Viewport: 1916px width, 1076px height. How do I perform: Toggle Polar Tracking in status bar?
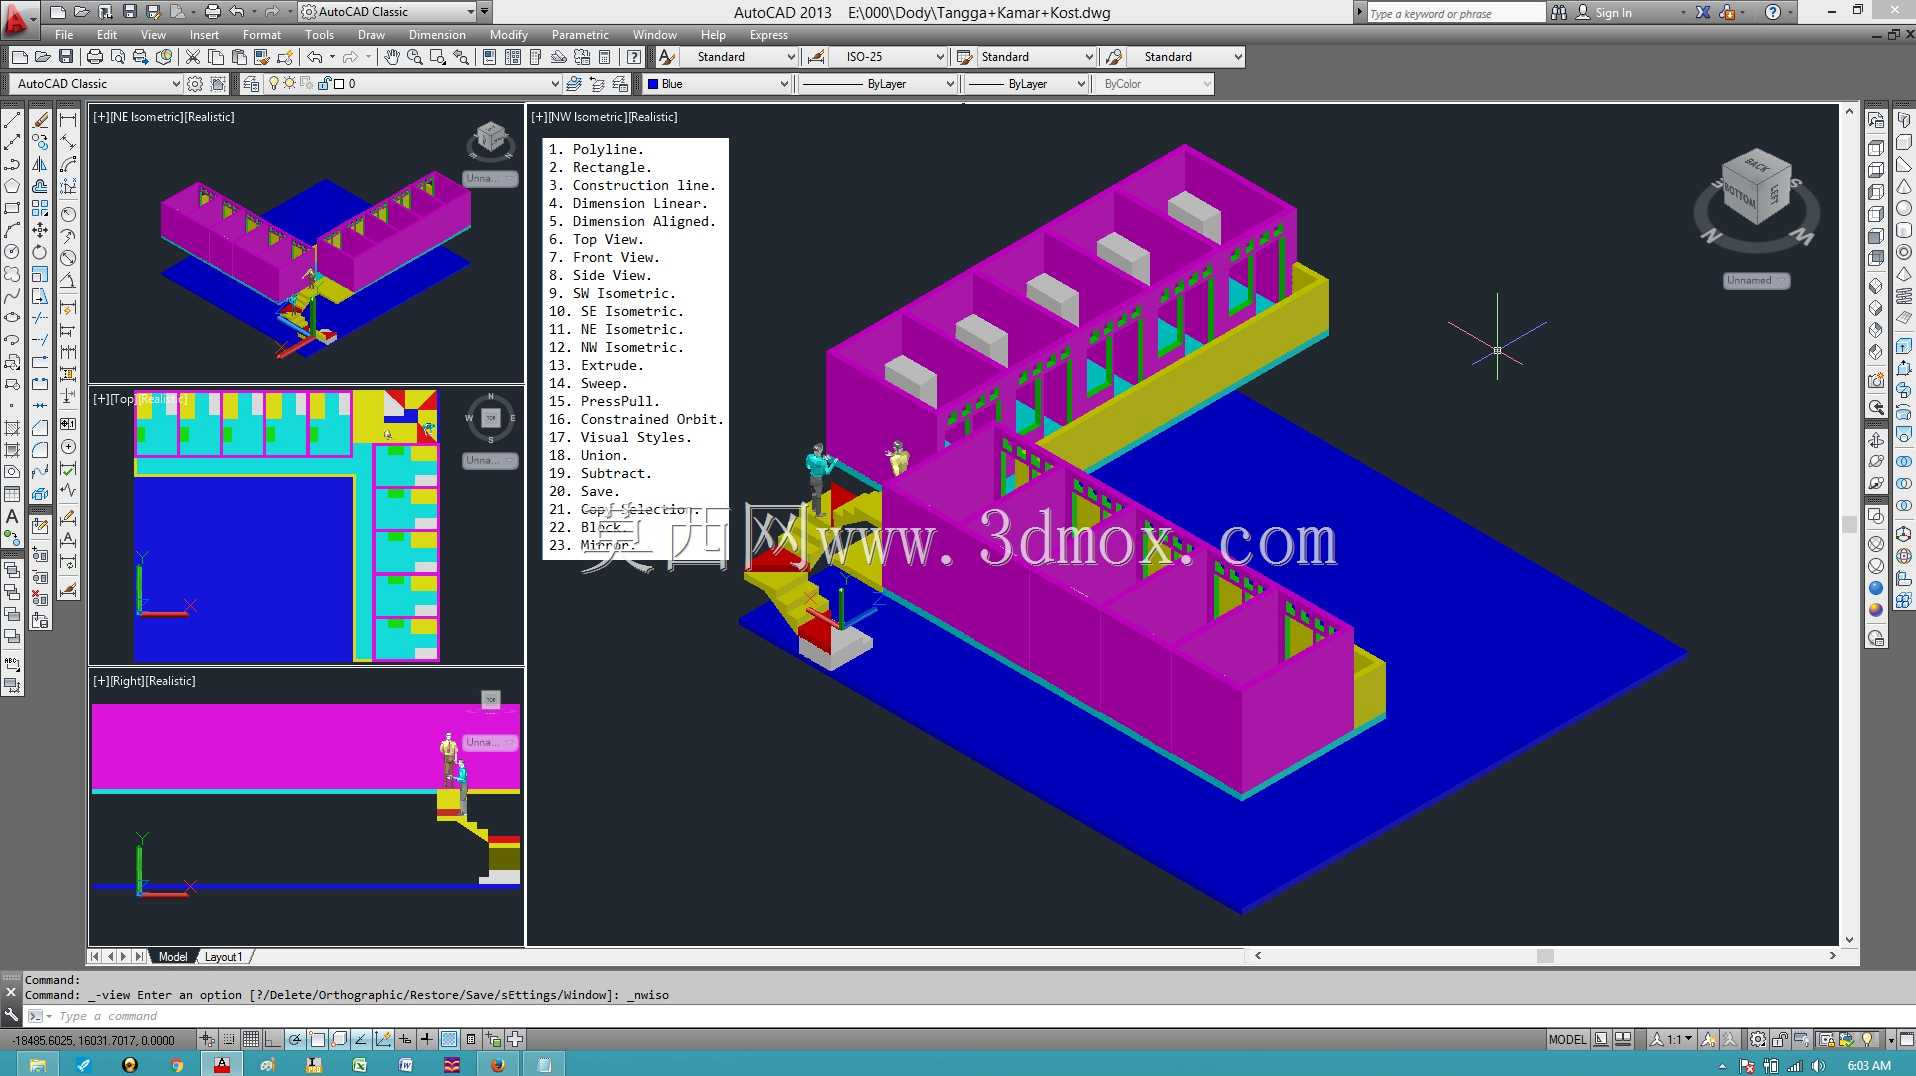click(295, 1039)
